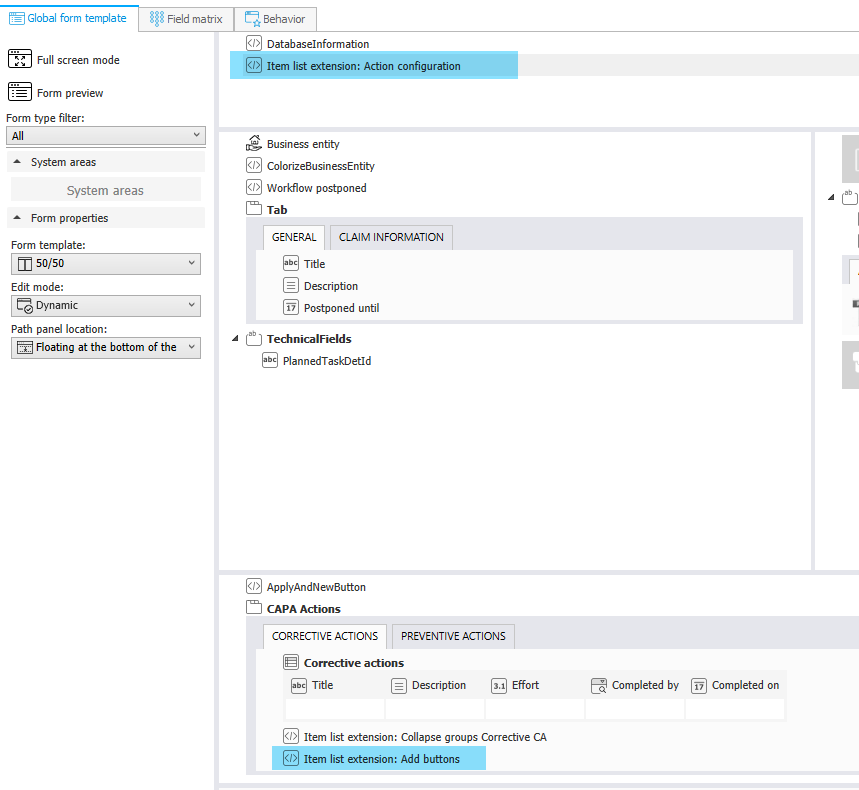Collapse the System areas section

17,162
